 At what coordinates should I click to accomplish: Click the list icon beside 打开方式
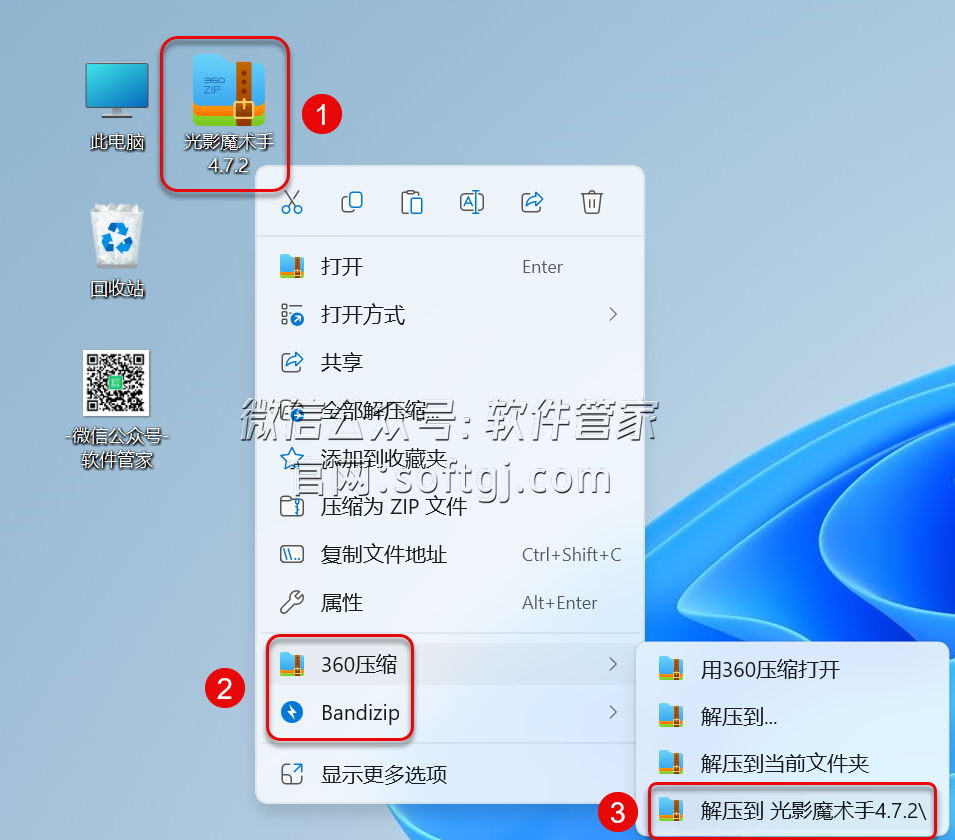coord(292,315)
